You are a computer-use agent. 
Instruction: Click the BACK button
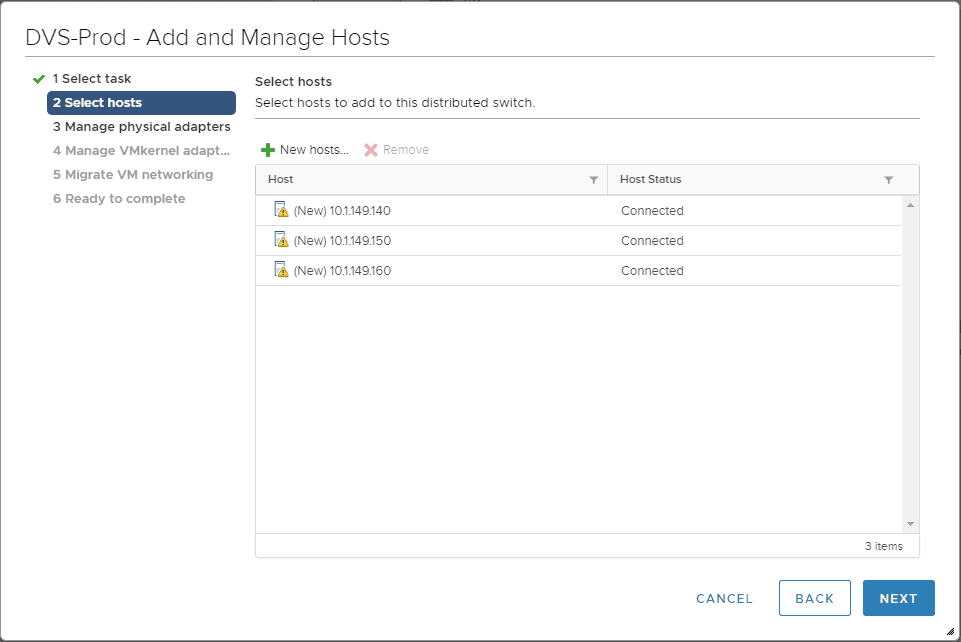coord(814,598)
